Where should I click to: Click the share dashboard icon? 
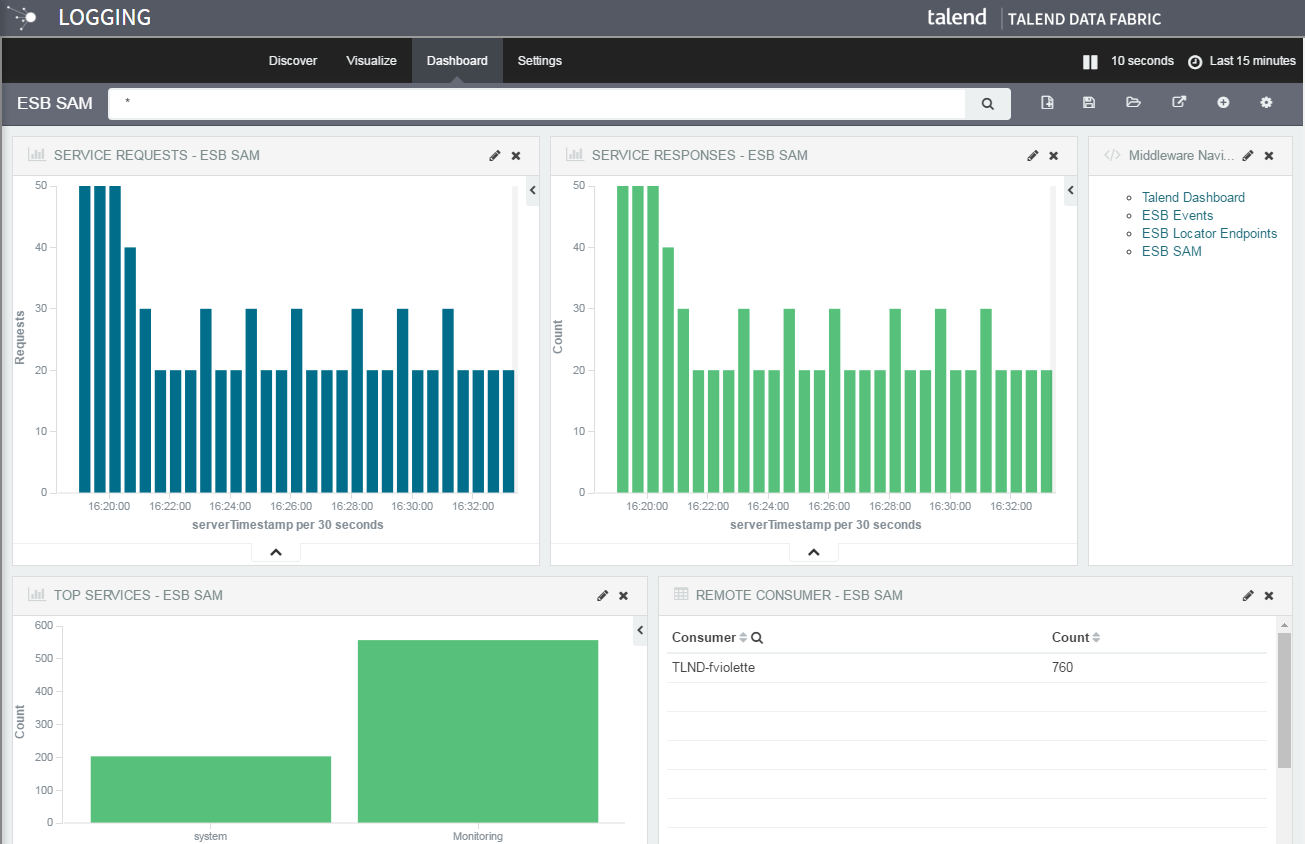pyautogui.click(x=1179, y=103)
